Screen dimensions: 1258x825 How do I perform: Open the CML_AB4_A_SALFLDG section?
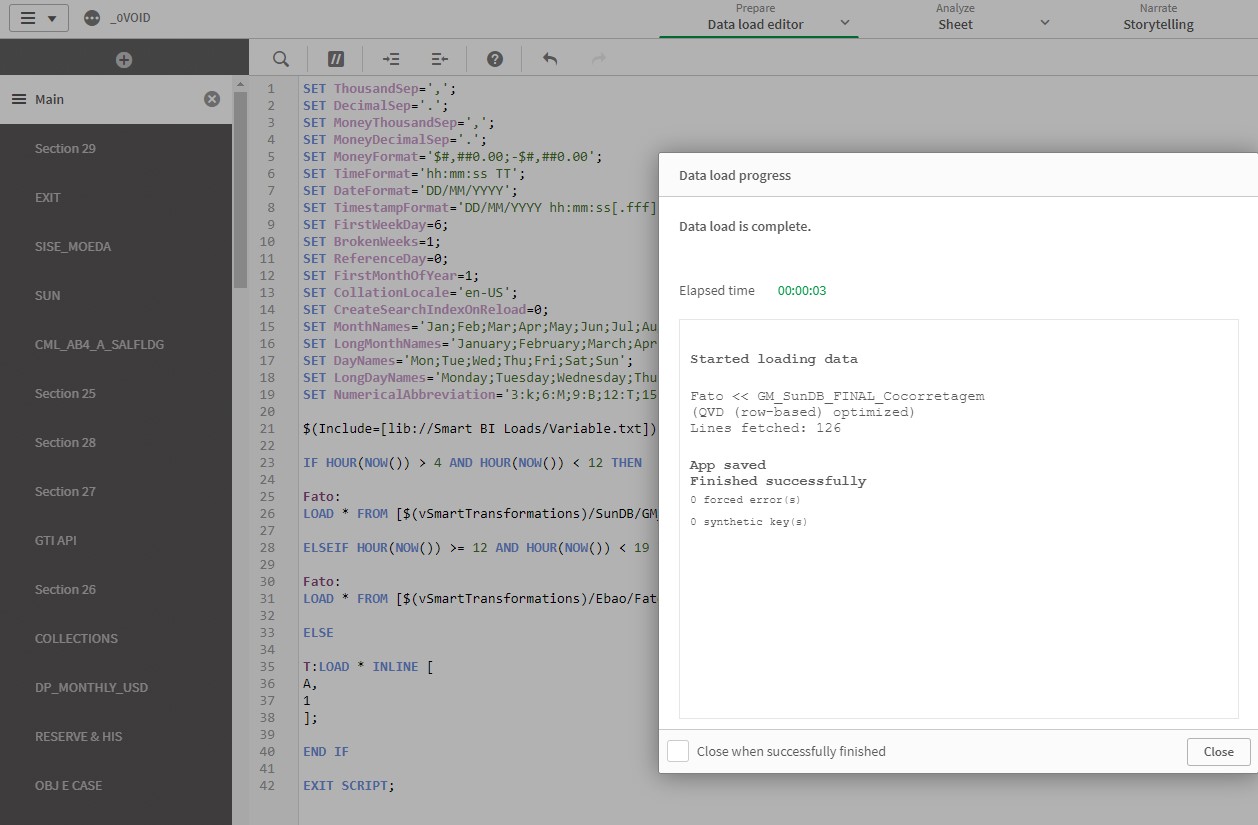pyautogui.click(x=116, y=344)
